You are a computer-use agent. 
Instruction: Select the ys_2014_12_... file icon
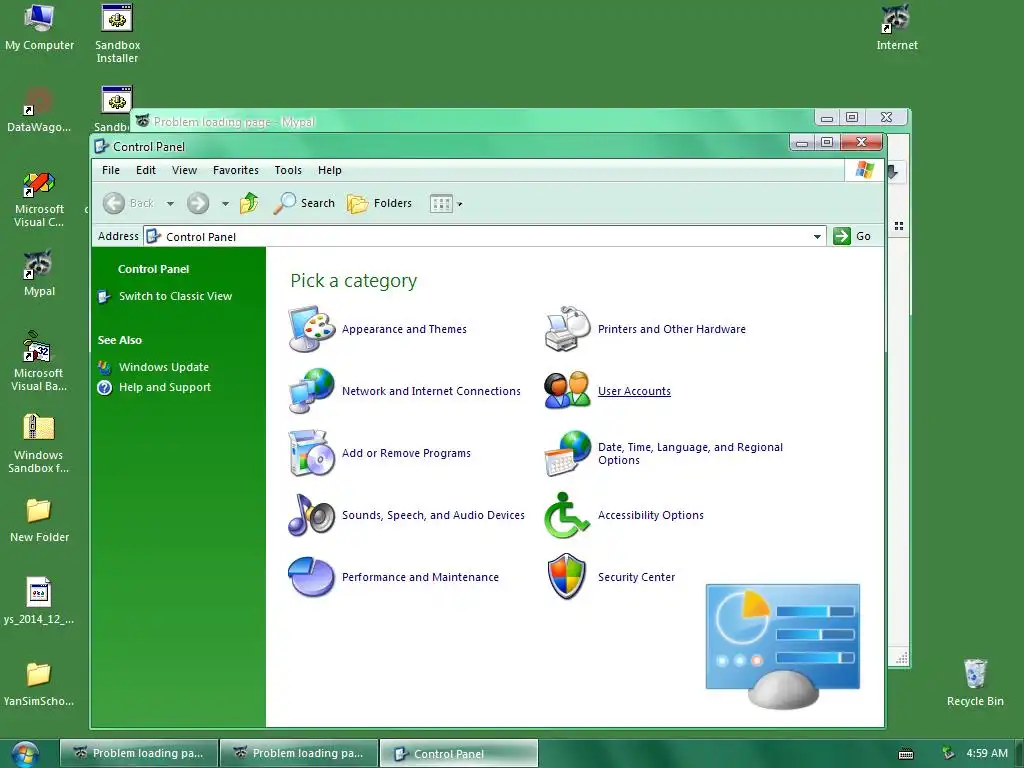[39, 601]
